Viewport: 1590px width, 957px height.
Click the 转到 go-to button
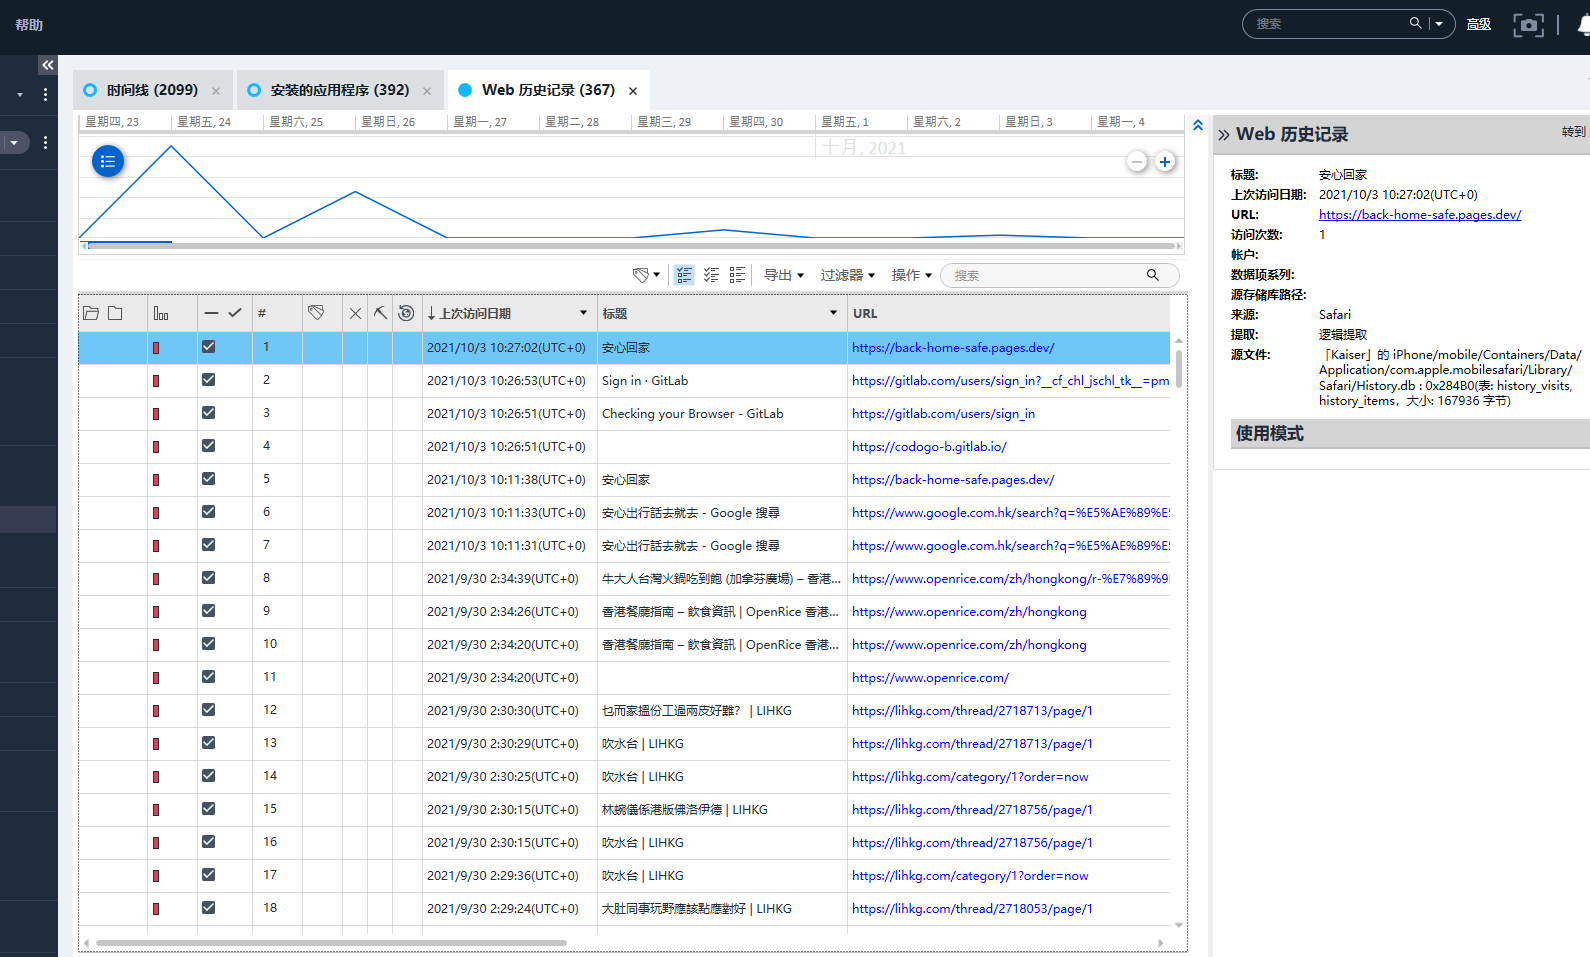tap(1573, 132)
